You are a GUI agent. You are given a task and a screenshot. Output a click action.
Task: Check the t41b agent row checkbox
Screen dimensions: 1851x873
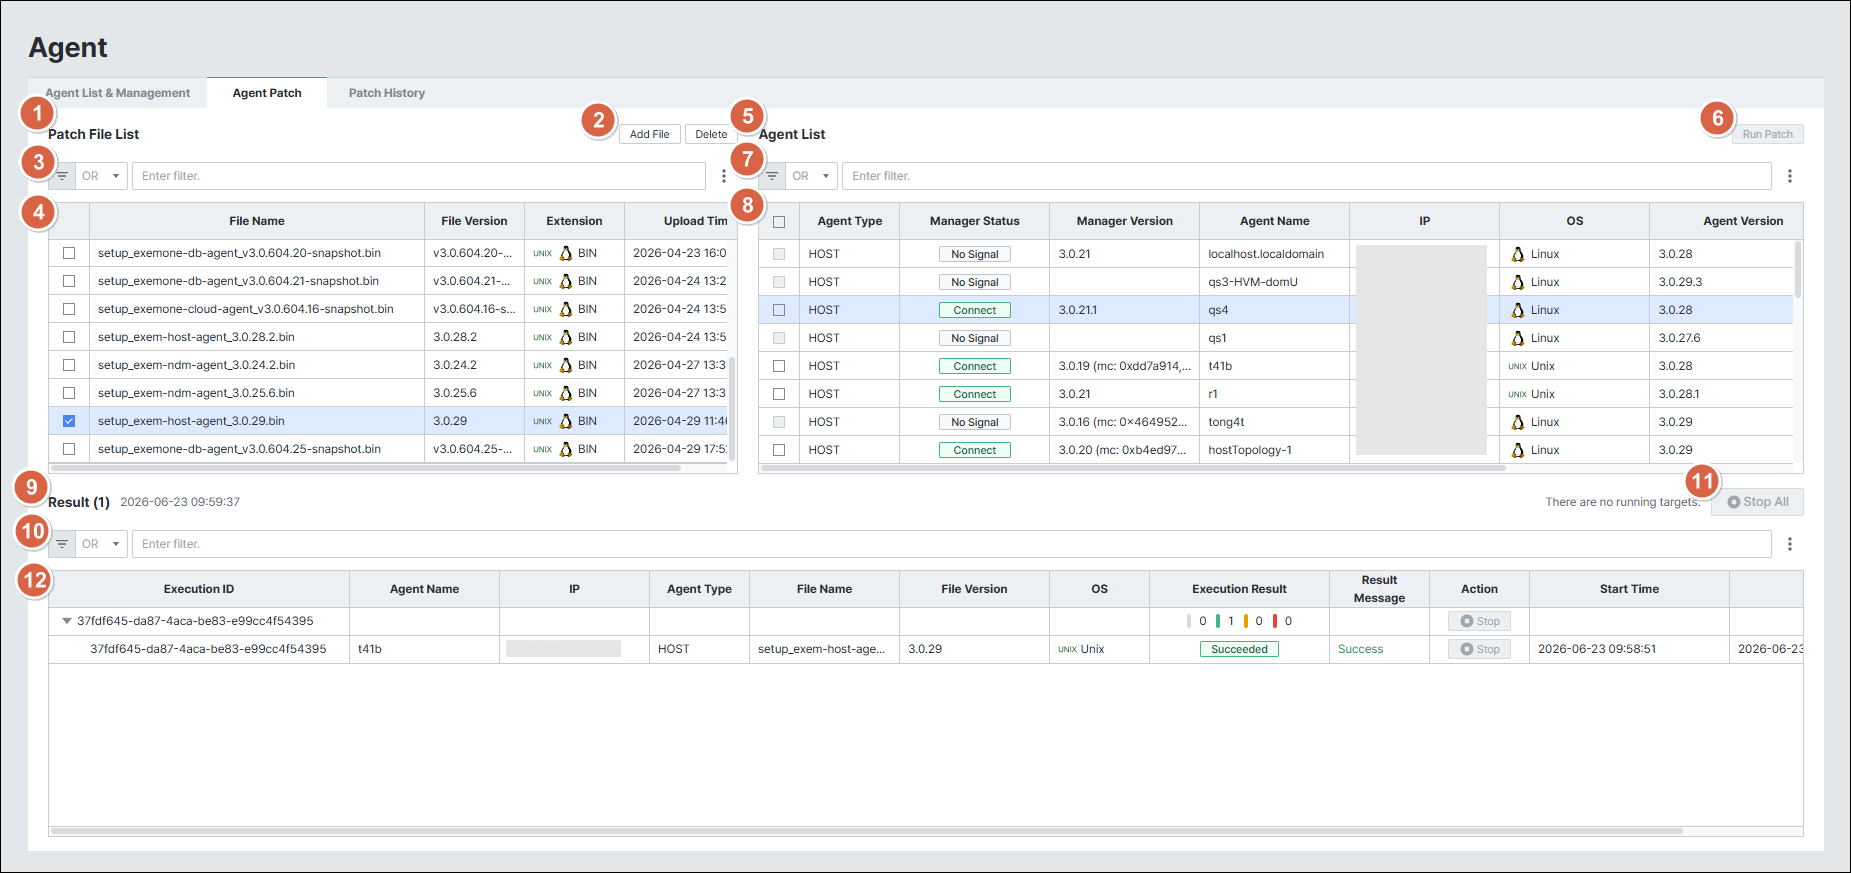point(779,366)
